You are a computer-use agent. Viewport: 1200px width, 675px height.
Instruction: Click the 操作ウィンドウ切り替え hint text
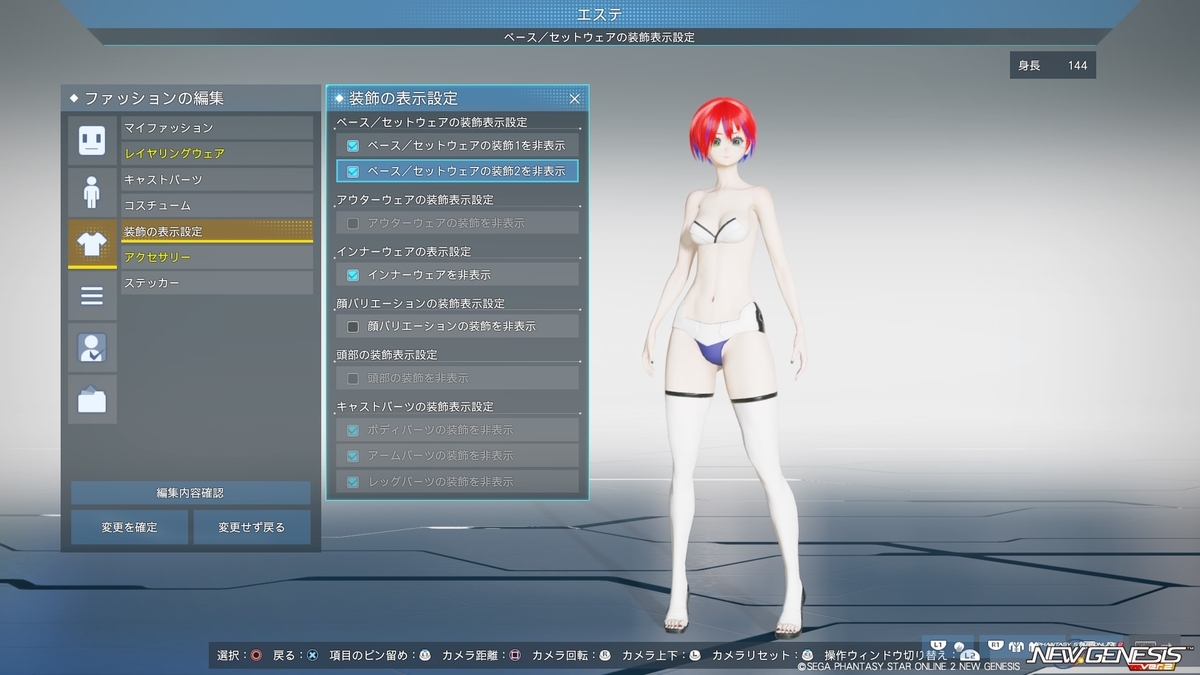click(885, 656)
